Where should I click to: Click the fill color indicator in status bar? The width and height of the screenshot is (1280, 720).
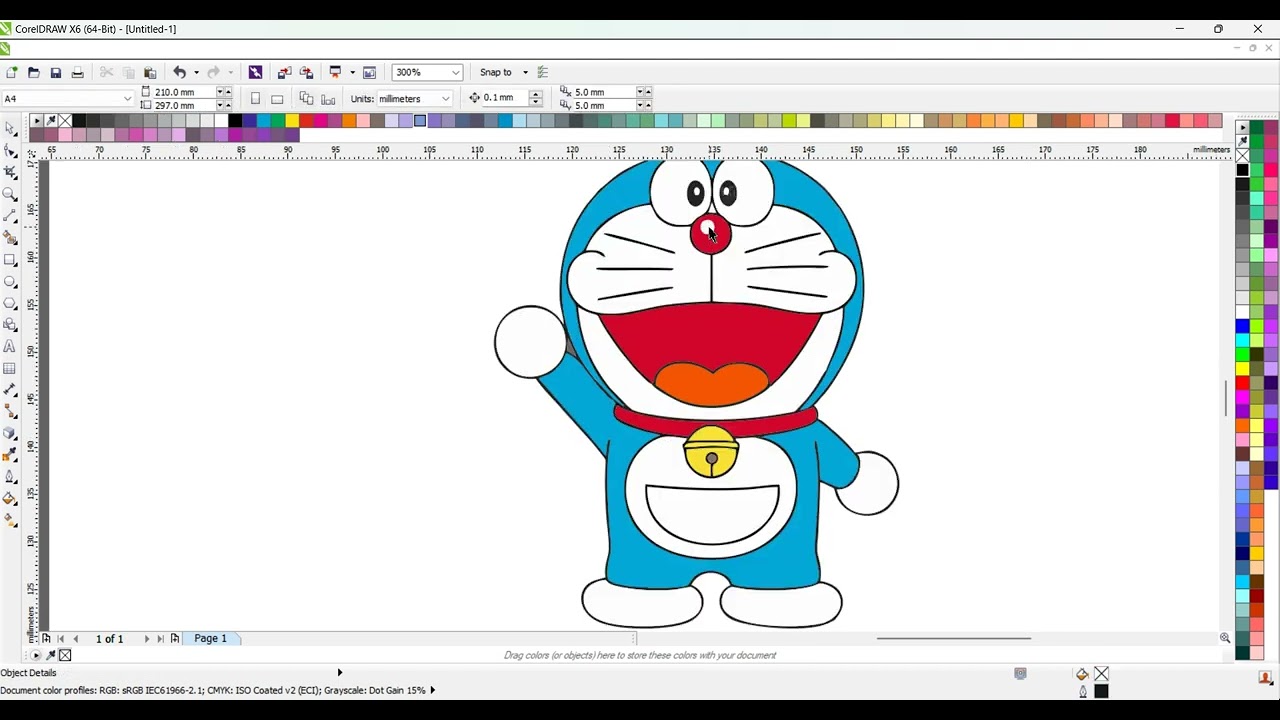1101,674
